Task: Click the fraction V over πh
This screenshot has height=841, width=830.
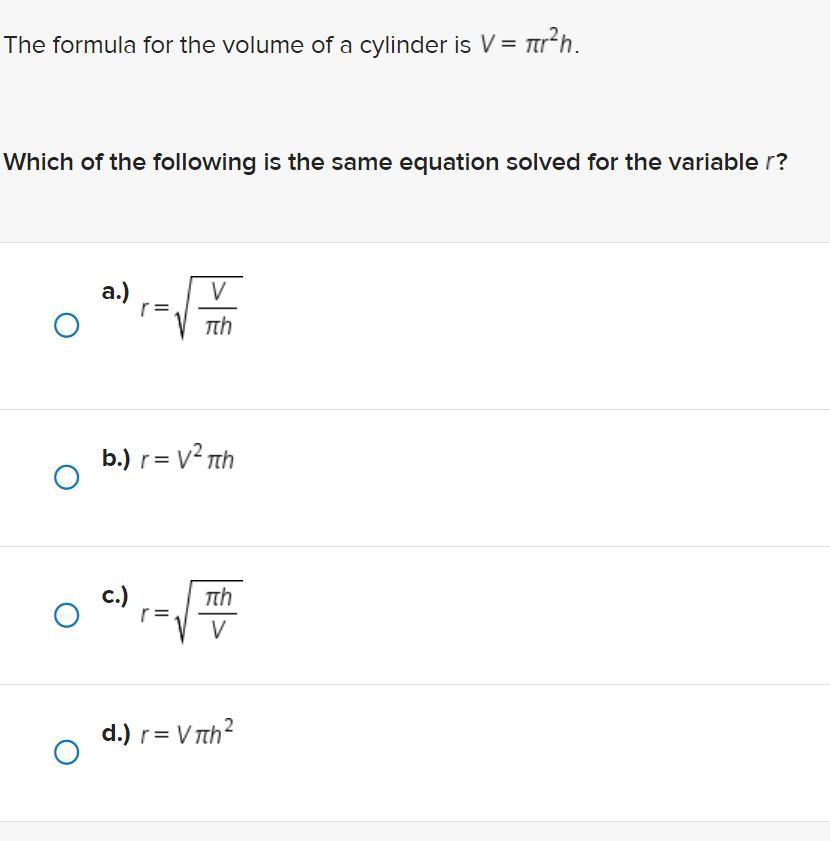Action: click(218, 309)
